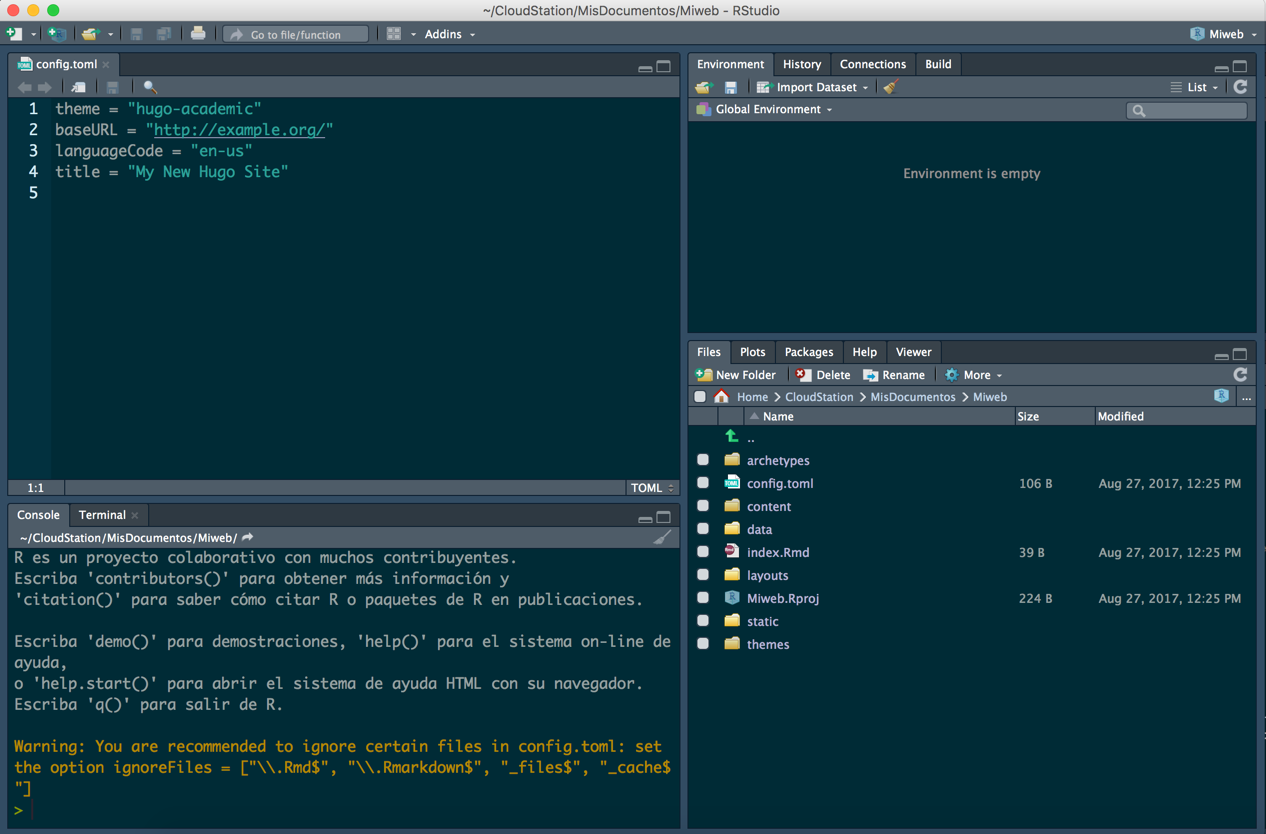Switch to the Connections tab
Screen dimensions: 1266x834
point(873,64)
